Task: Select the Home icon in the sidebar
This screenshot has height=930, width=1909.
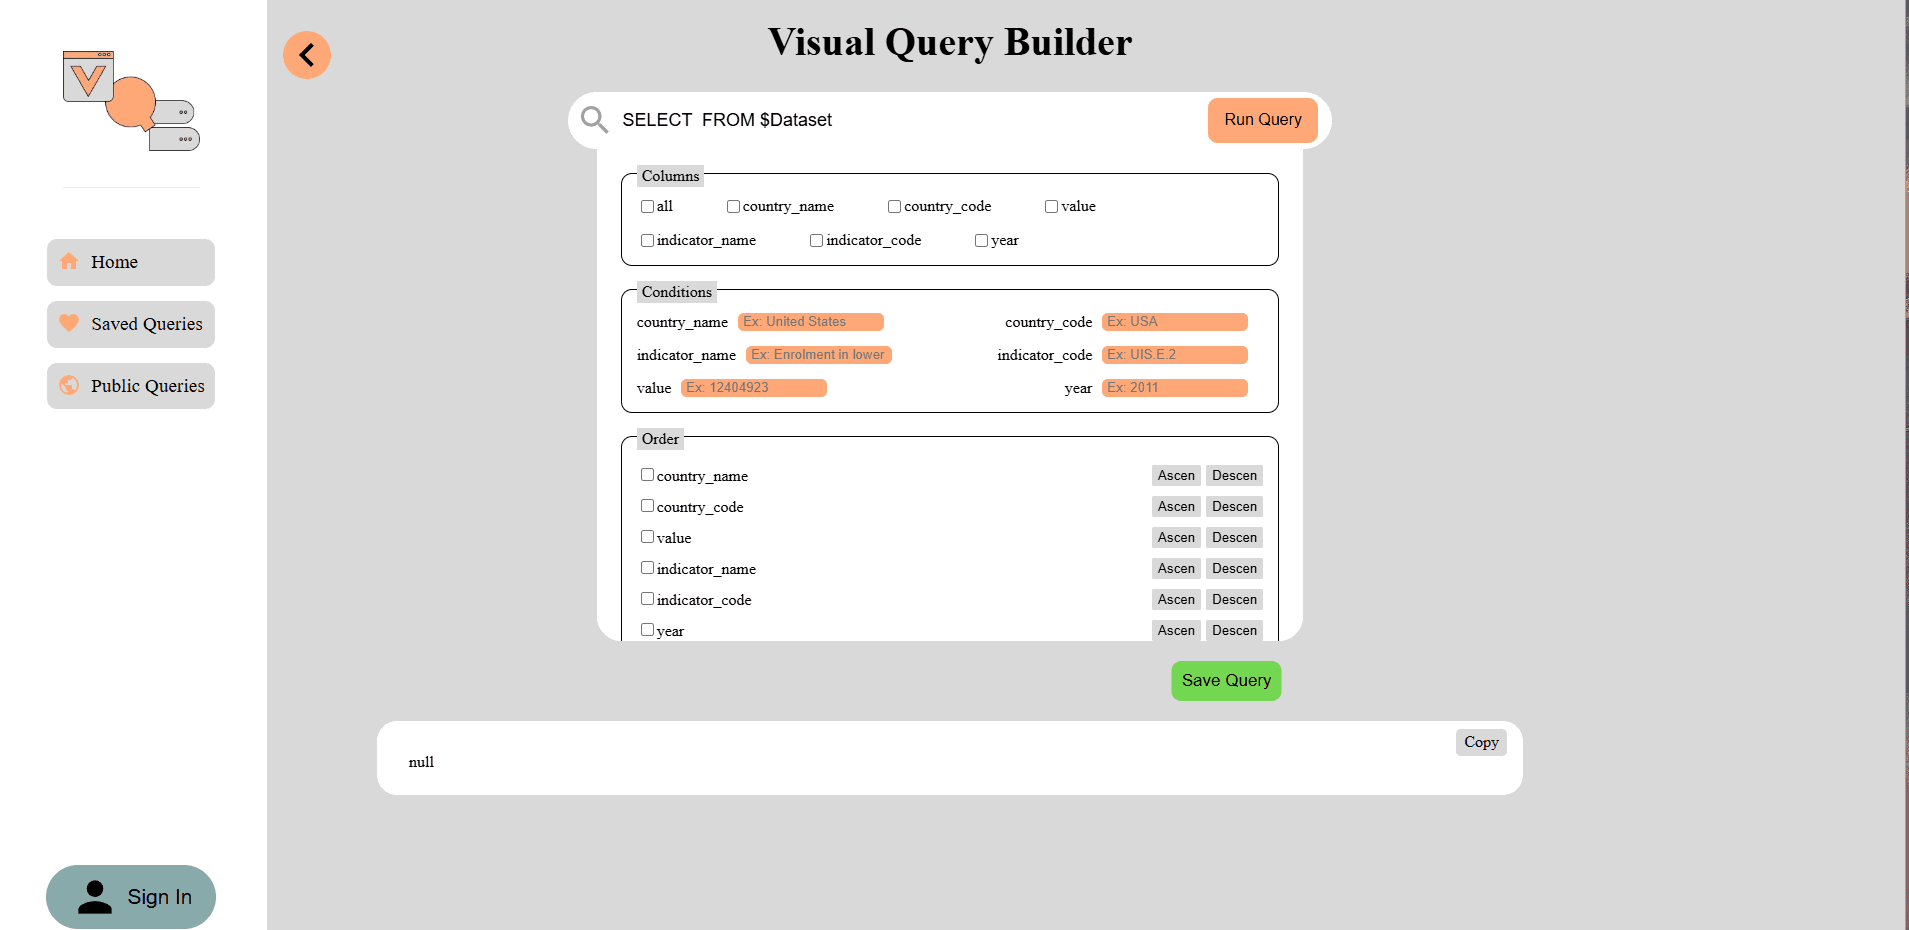Action: [x=69, y=262]
